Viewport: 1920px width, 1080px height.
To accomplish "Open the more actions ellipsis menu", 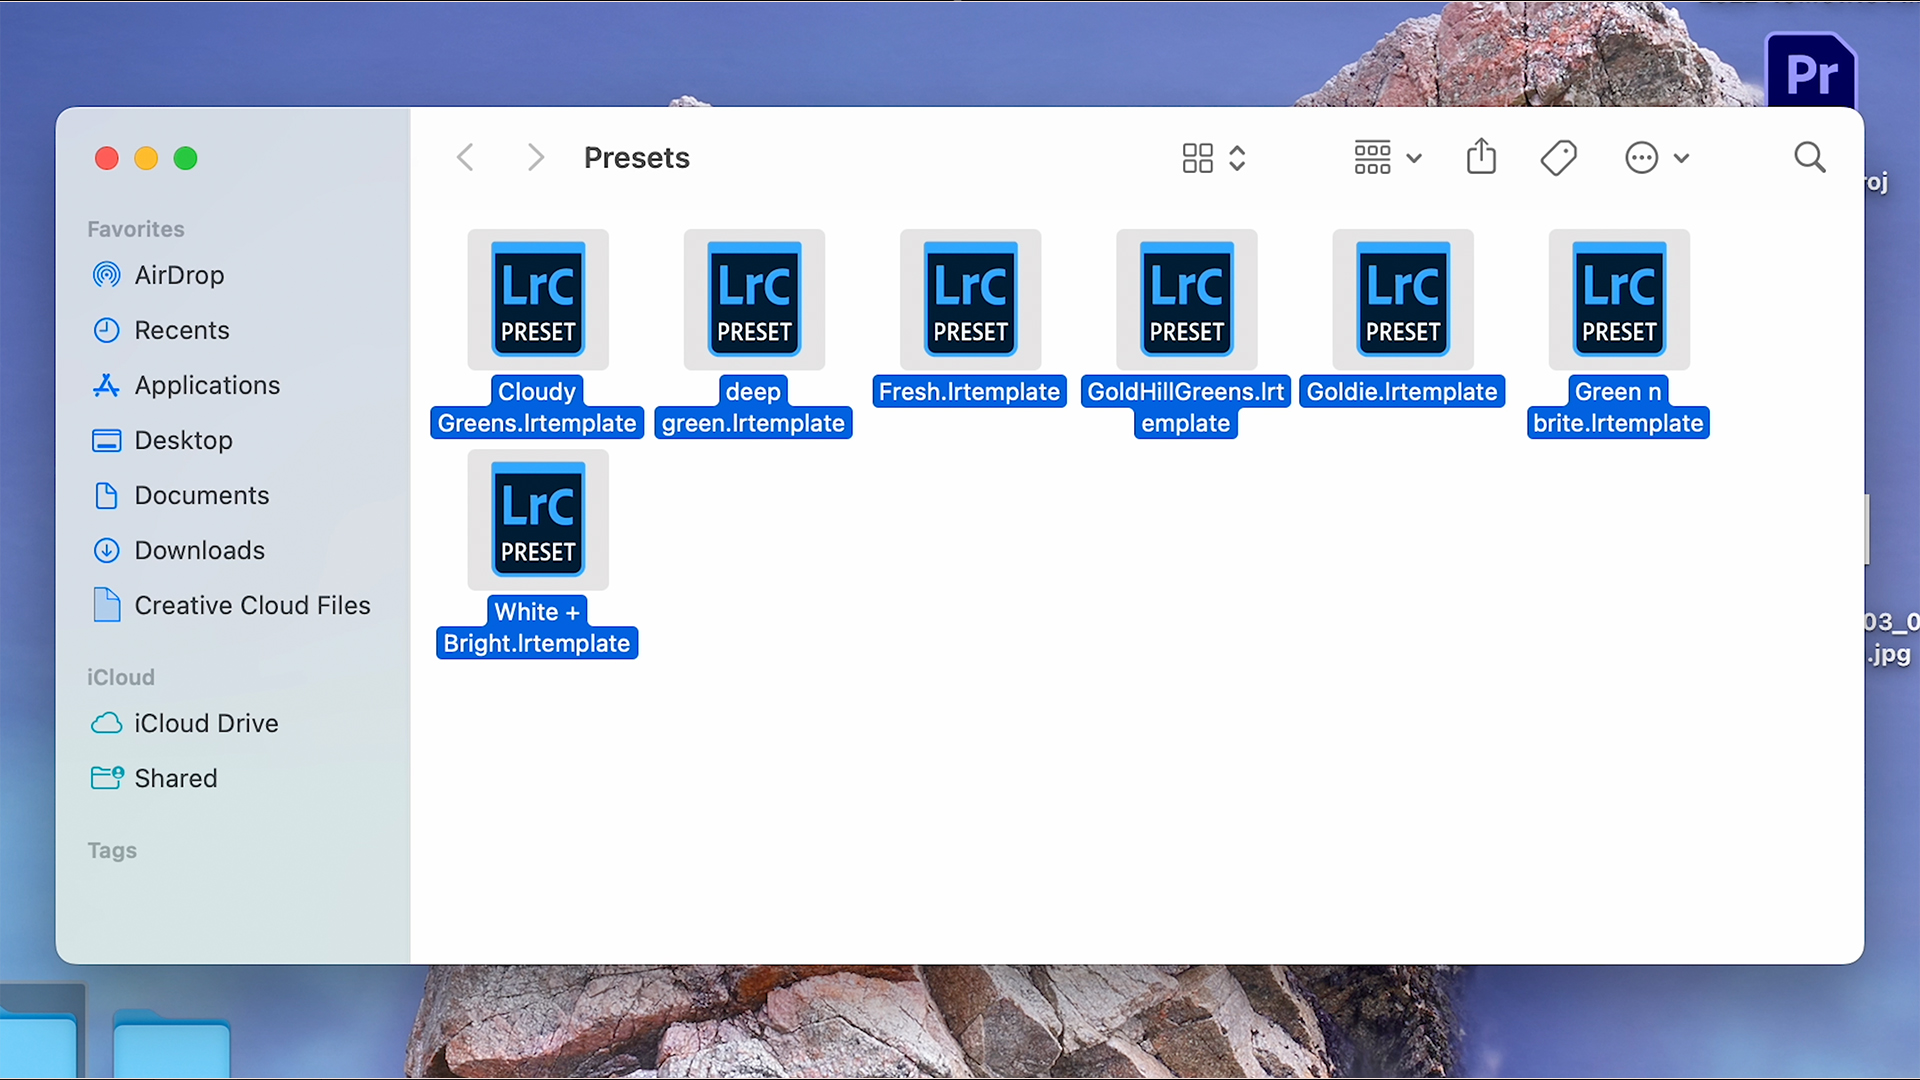I will pos(1656,158).
